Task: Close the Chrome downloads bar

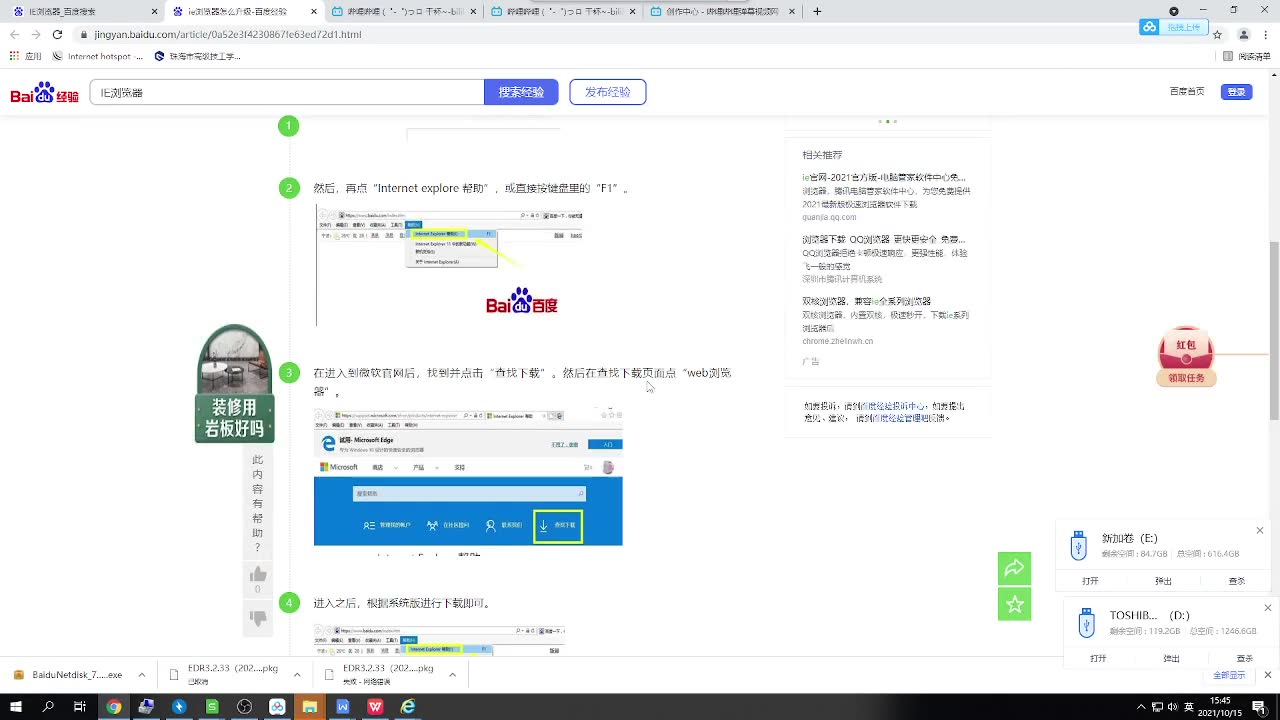Action: (1266, 675)
